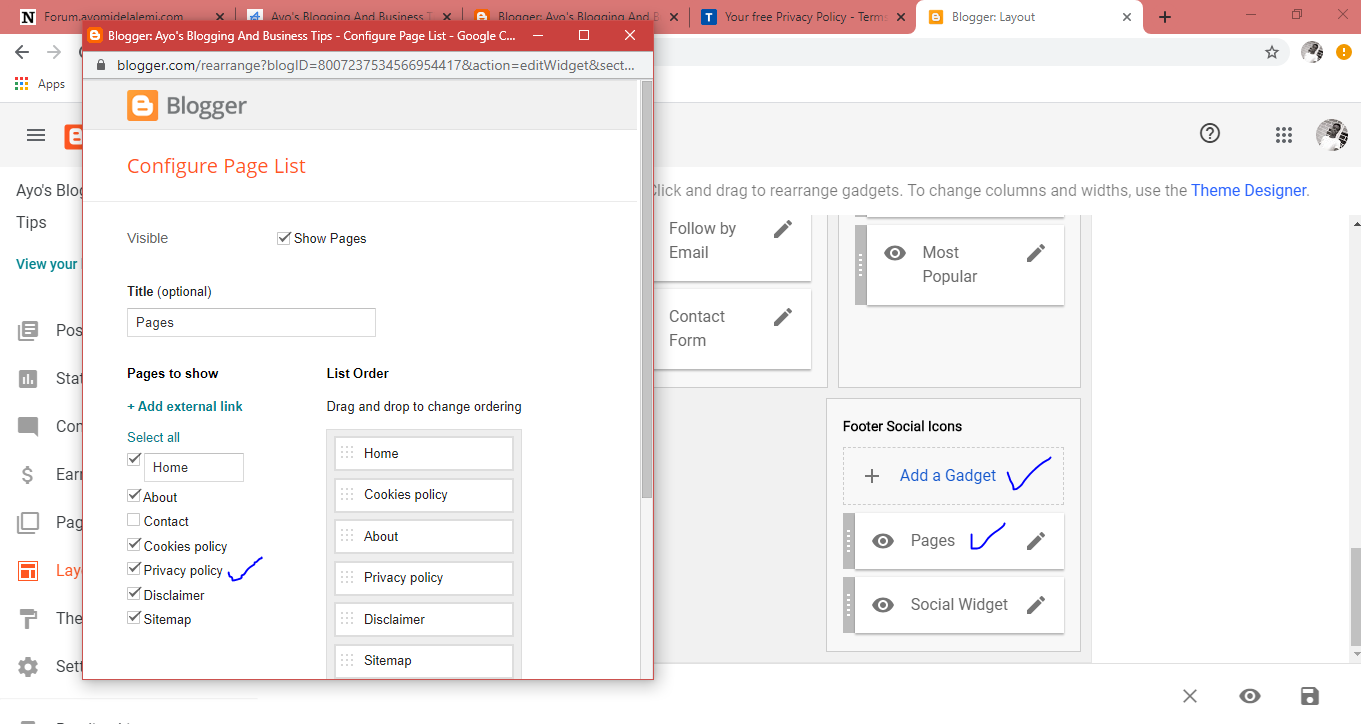The height and width of the screenshot is (724, 1361).
Task: Click the Google account avatar on the Blogger page
Action: (x=1332, y=135)
